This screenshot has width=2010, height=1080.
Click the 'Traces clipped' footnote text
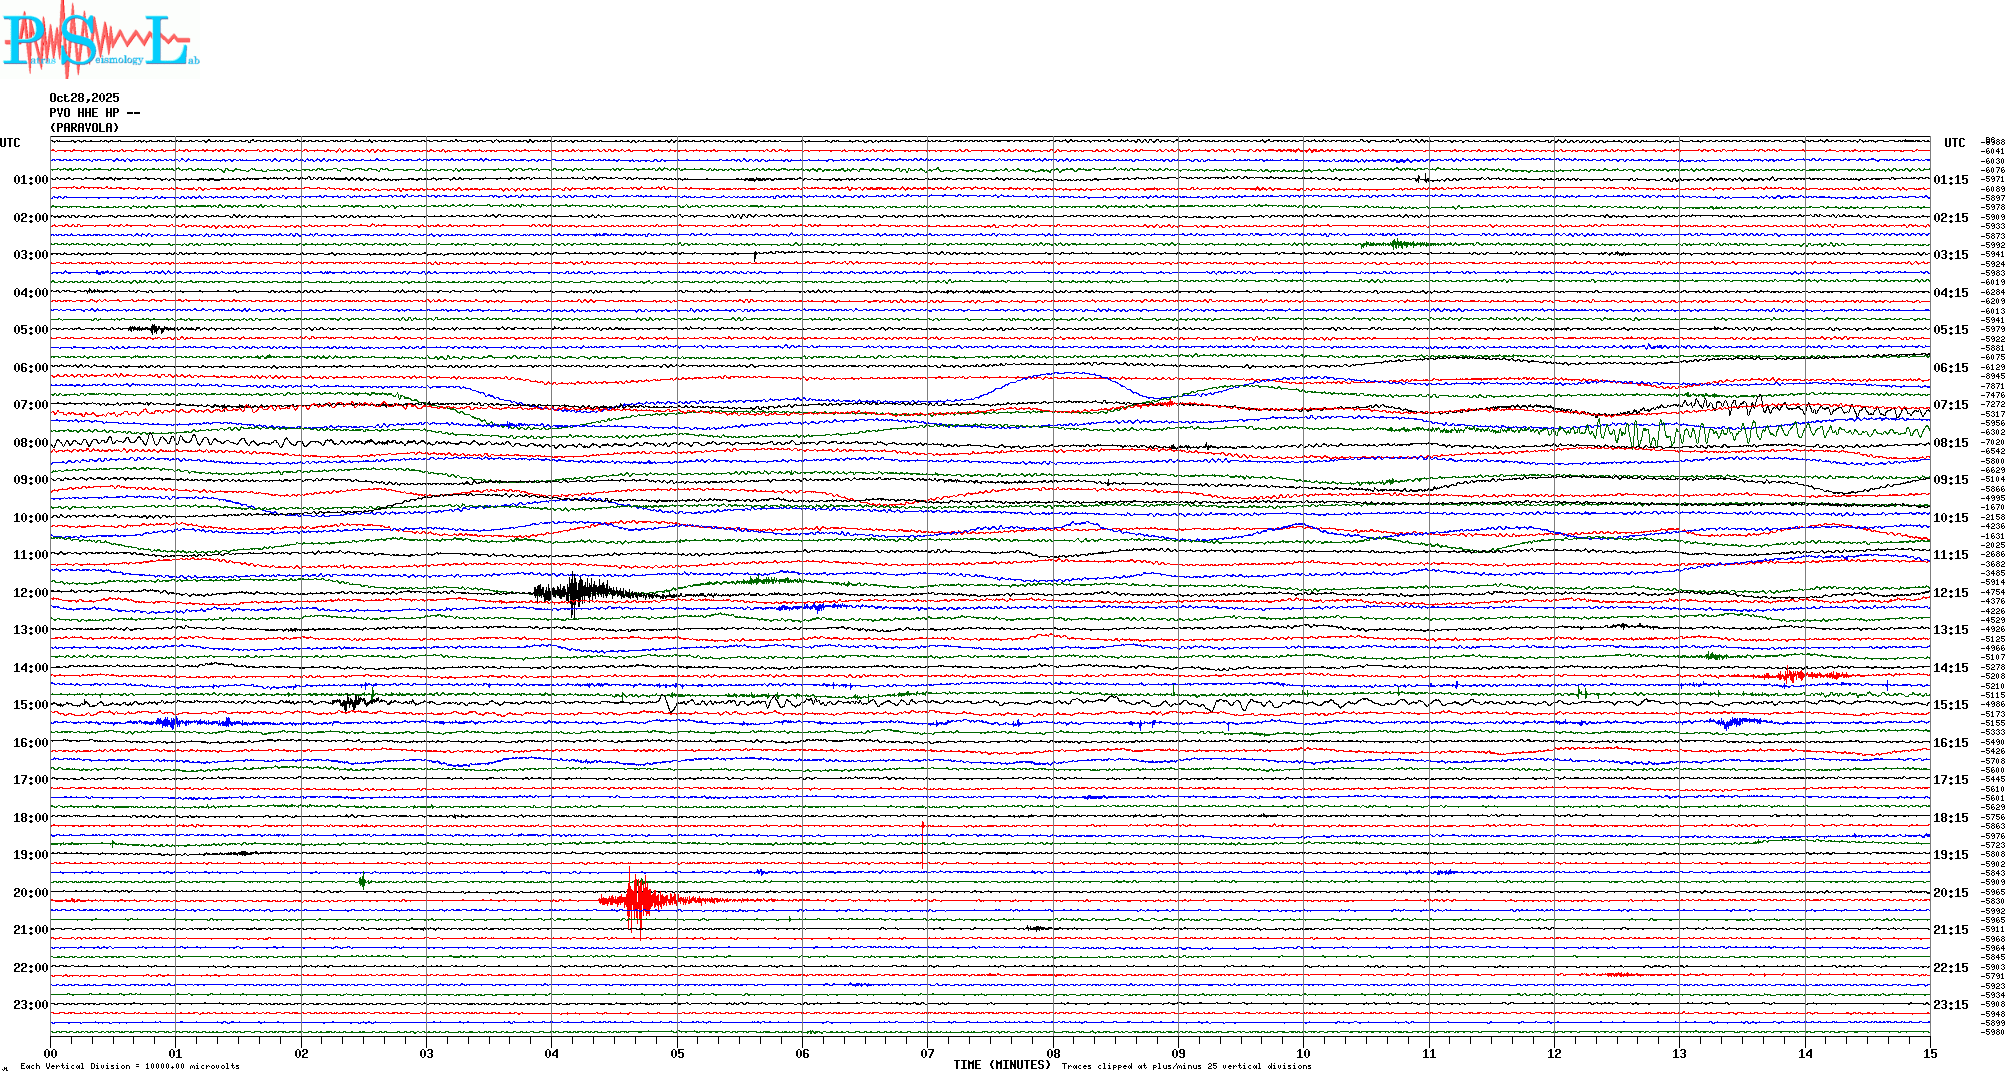tap(1186, 1066)
